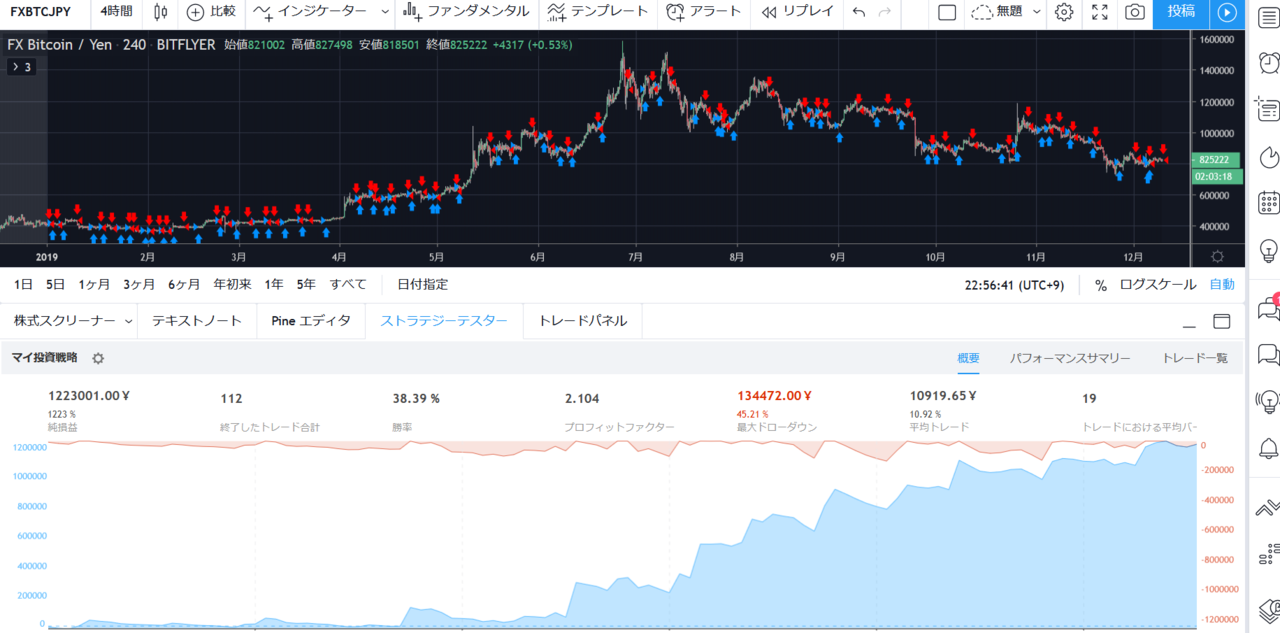1280x633 pixels.
Task: Take a chart snapshot with camera icon
Action: point(1134,12)
